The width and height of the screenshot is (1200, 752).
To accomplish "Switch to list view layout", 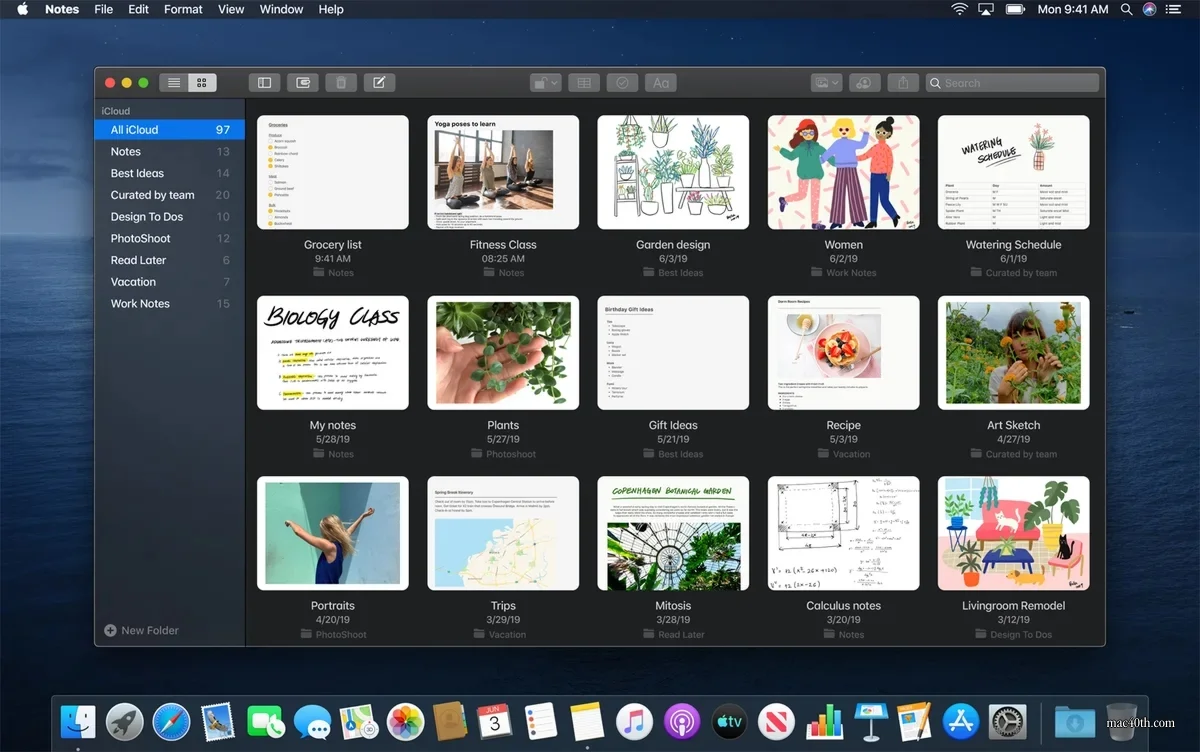I will click(171, 82).
